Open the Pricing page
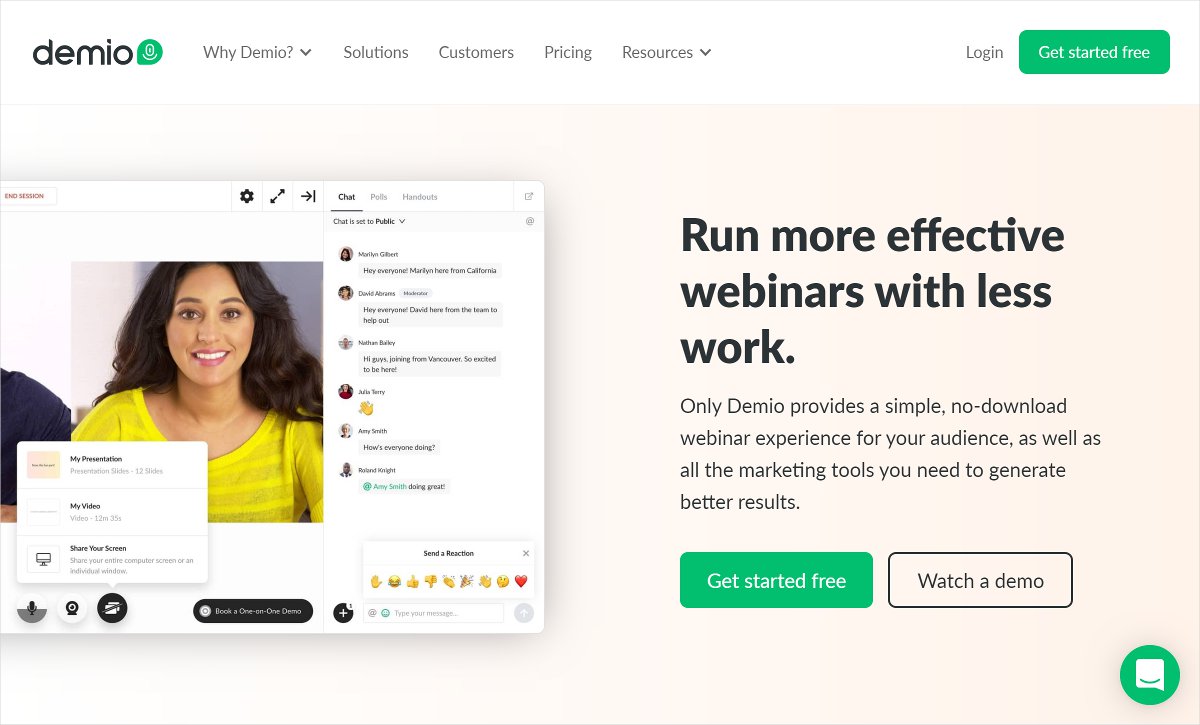 [x=568, y=52]
